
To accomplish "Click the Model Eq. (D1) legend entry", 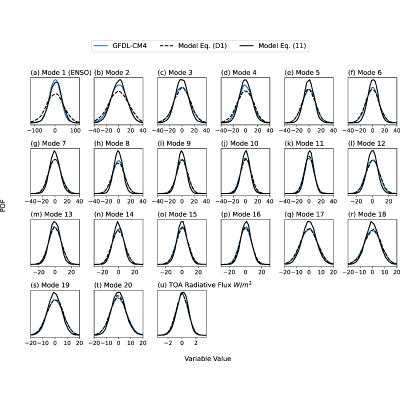I will (x=194, y=46).
